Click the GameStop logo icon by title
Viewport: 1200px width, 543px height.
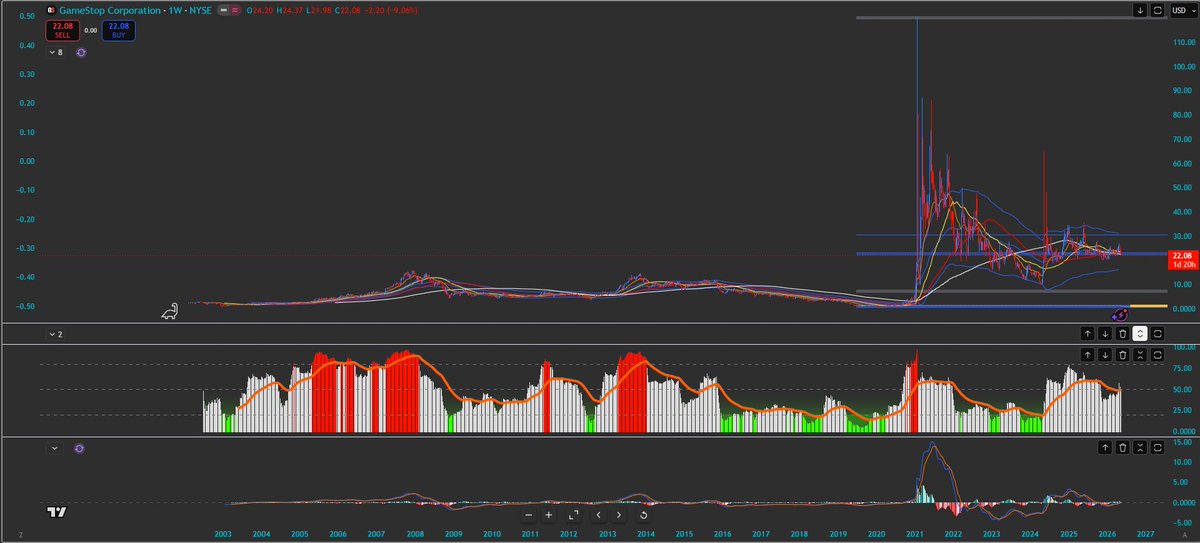pos(51,10)
